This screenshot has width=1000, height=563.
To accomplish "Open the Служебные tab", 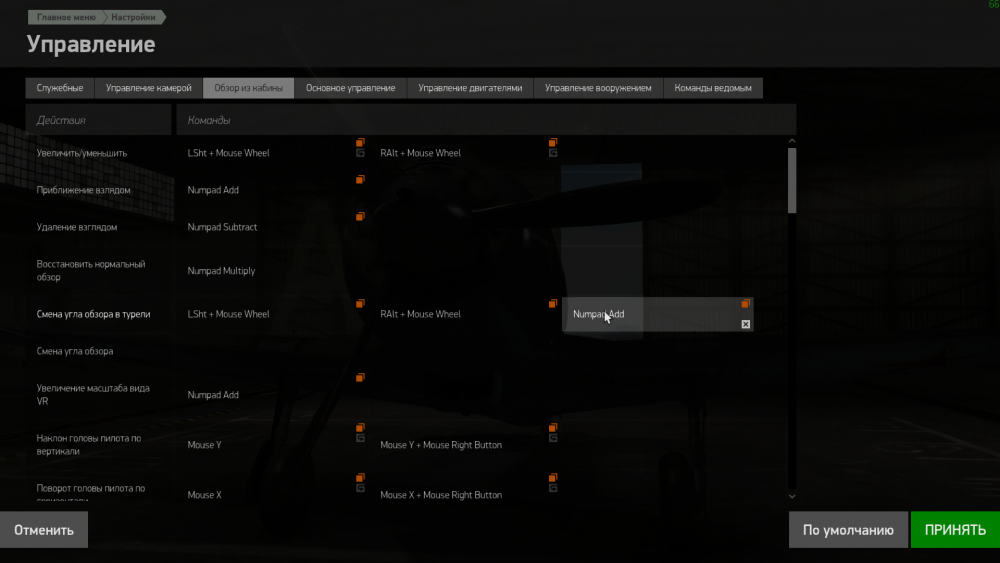I will tap(60, 88).
